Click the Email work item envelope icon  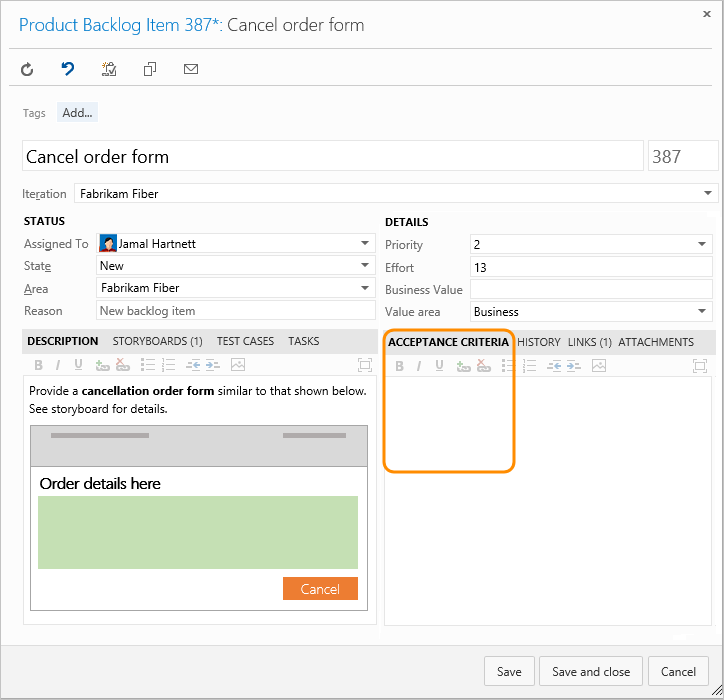point(191,69)
